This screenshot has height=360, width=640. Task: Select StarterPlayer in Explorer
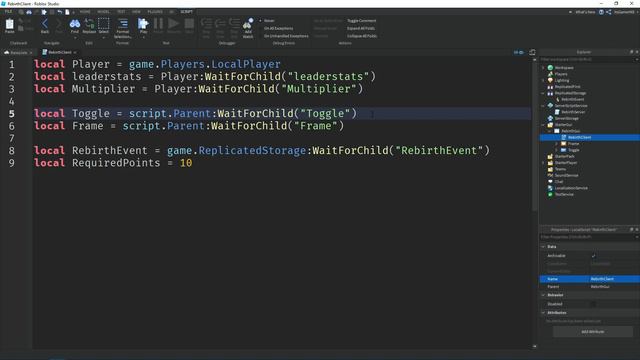tap(566, 162)
